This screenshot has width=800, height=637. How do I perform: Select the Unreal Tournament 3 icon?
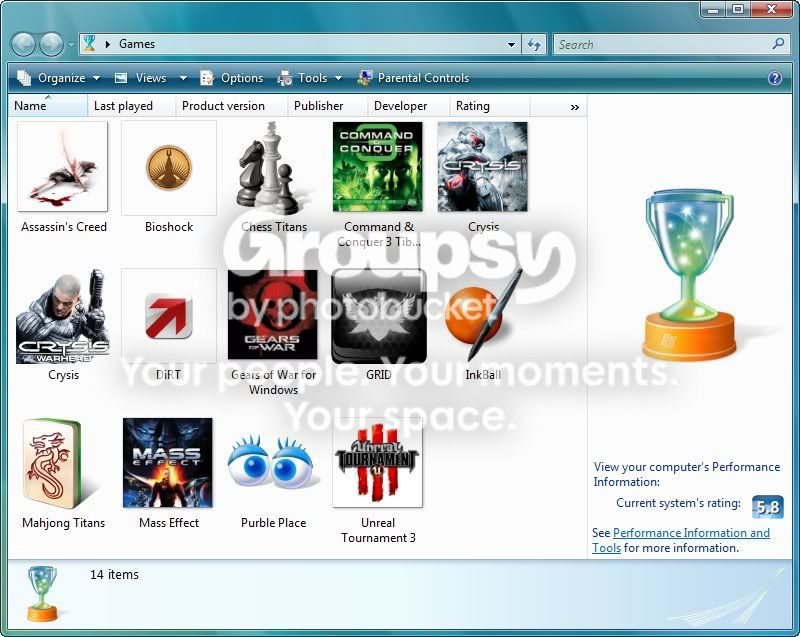tap(378, 463)
